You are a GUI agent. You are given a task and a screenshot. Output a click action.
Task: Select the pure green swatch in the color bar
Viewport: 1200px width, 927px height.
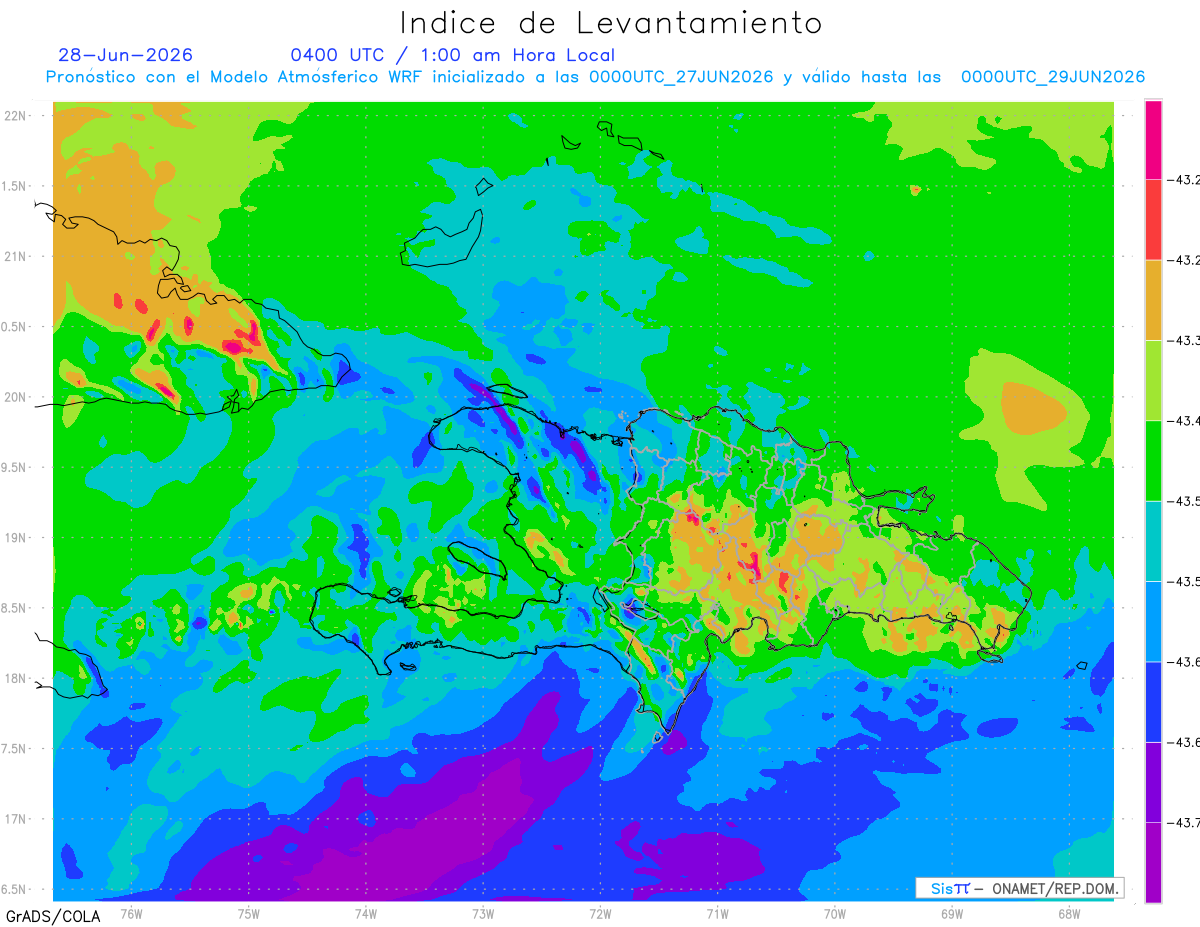1153,461
